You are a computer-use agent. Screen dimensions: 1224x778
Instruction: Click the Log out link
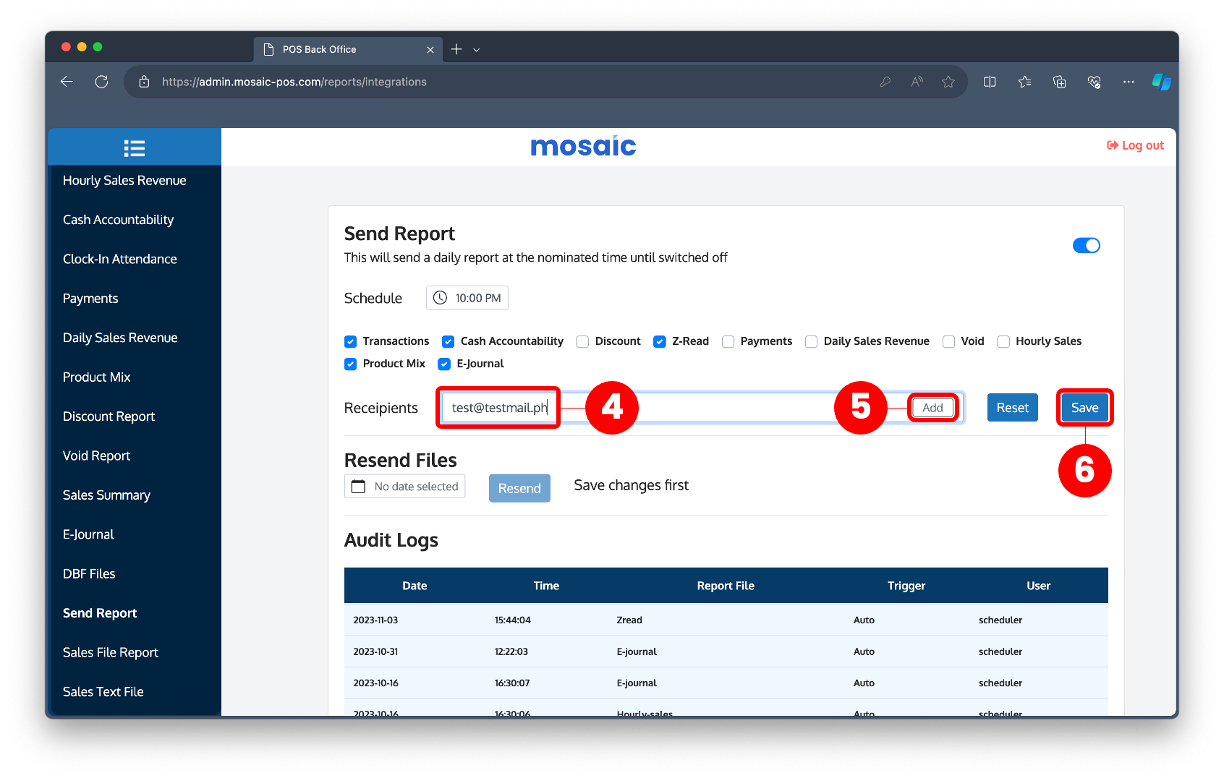point(1135,146)
